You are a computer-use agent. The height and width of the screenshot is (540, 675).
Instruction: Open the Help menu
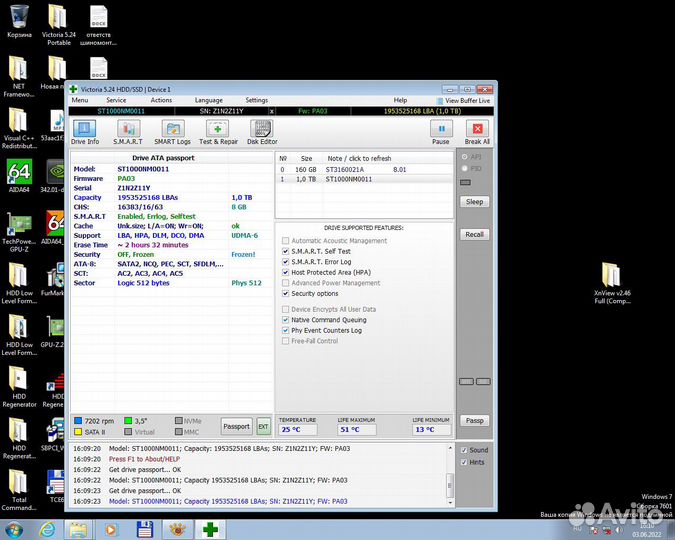(400, 100)
